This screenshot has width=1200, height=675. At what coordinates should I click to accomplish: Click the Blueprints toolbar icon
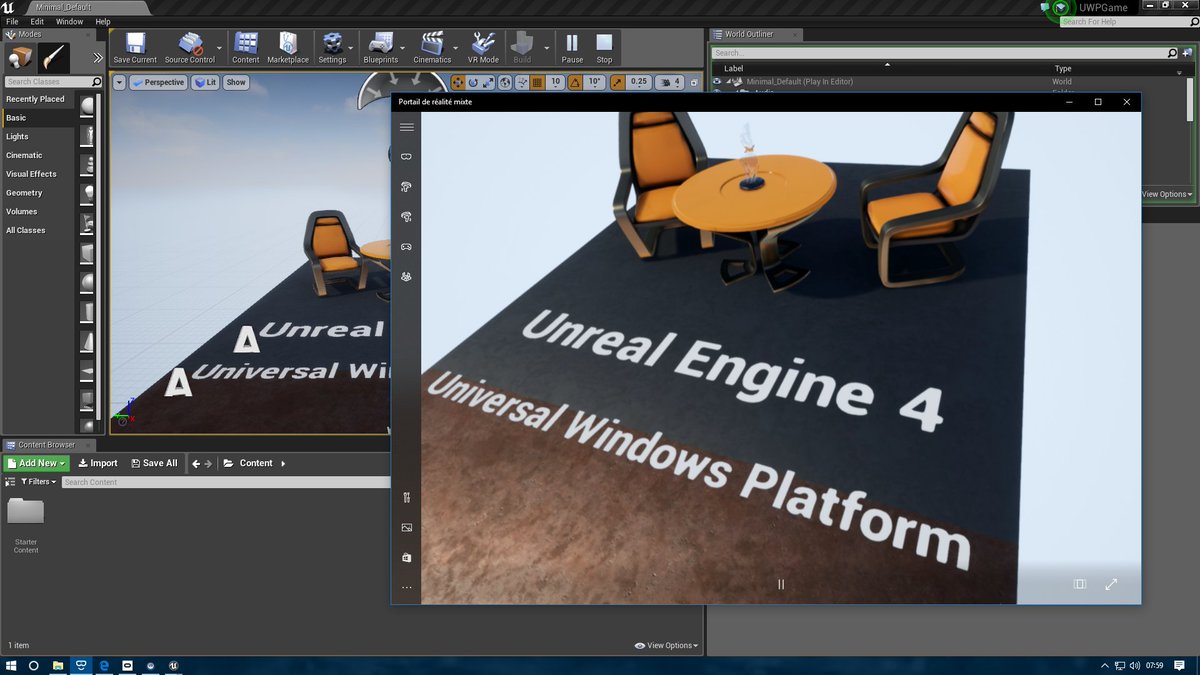pos(380,48)
